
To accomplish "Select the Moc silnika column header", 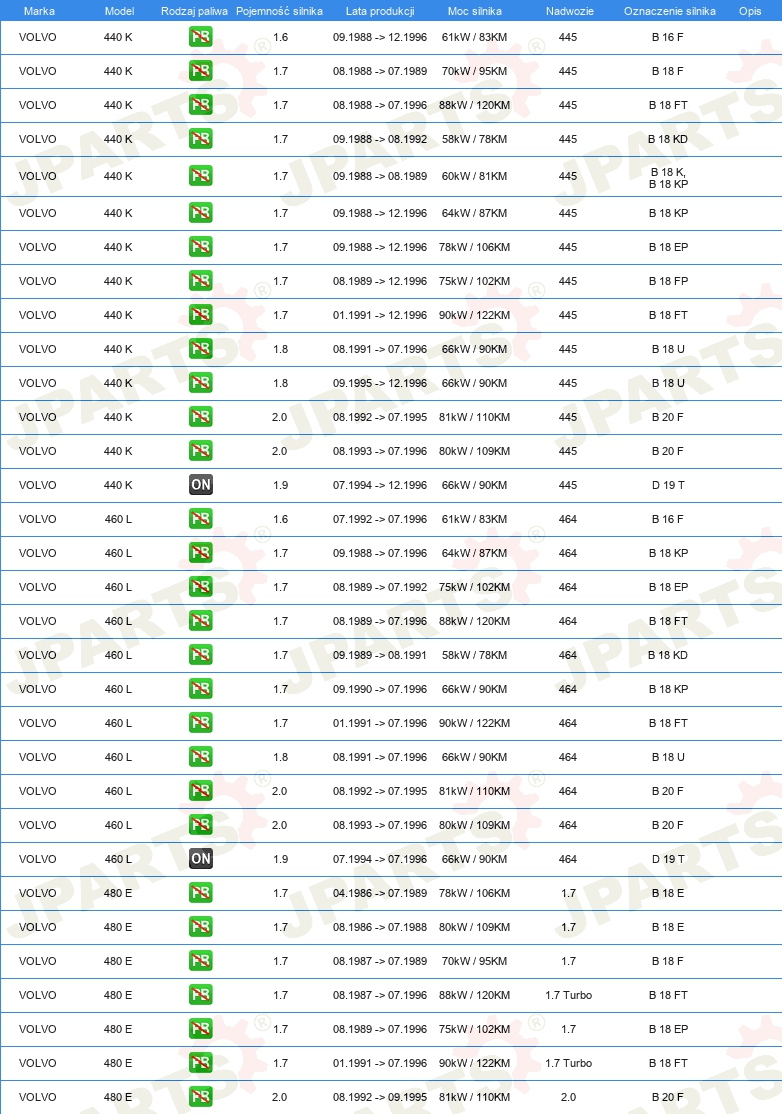I will pos(474,11).
